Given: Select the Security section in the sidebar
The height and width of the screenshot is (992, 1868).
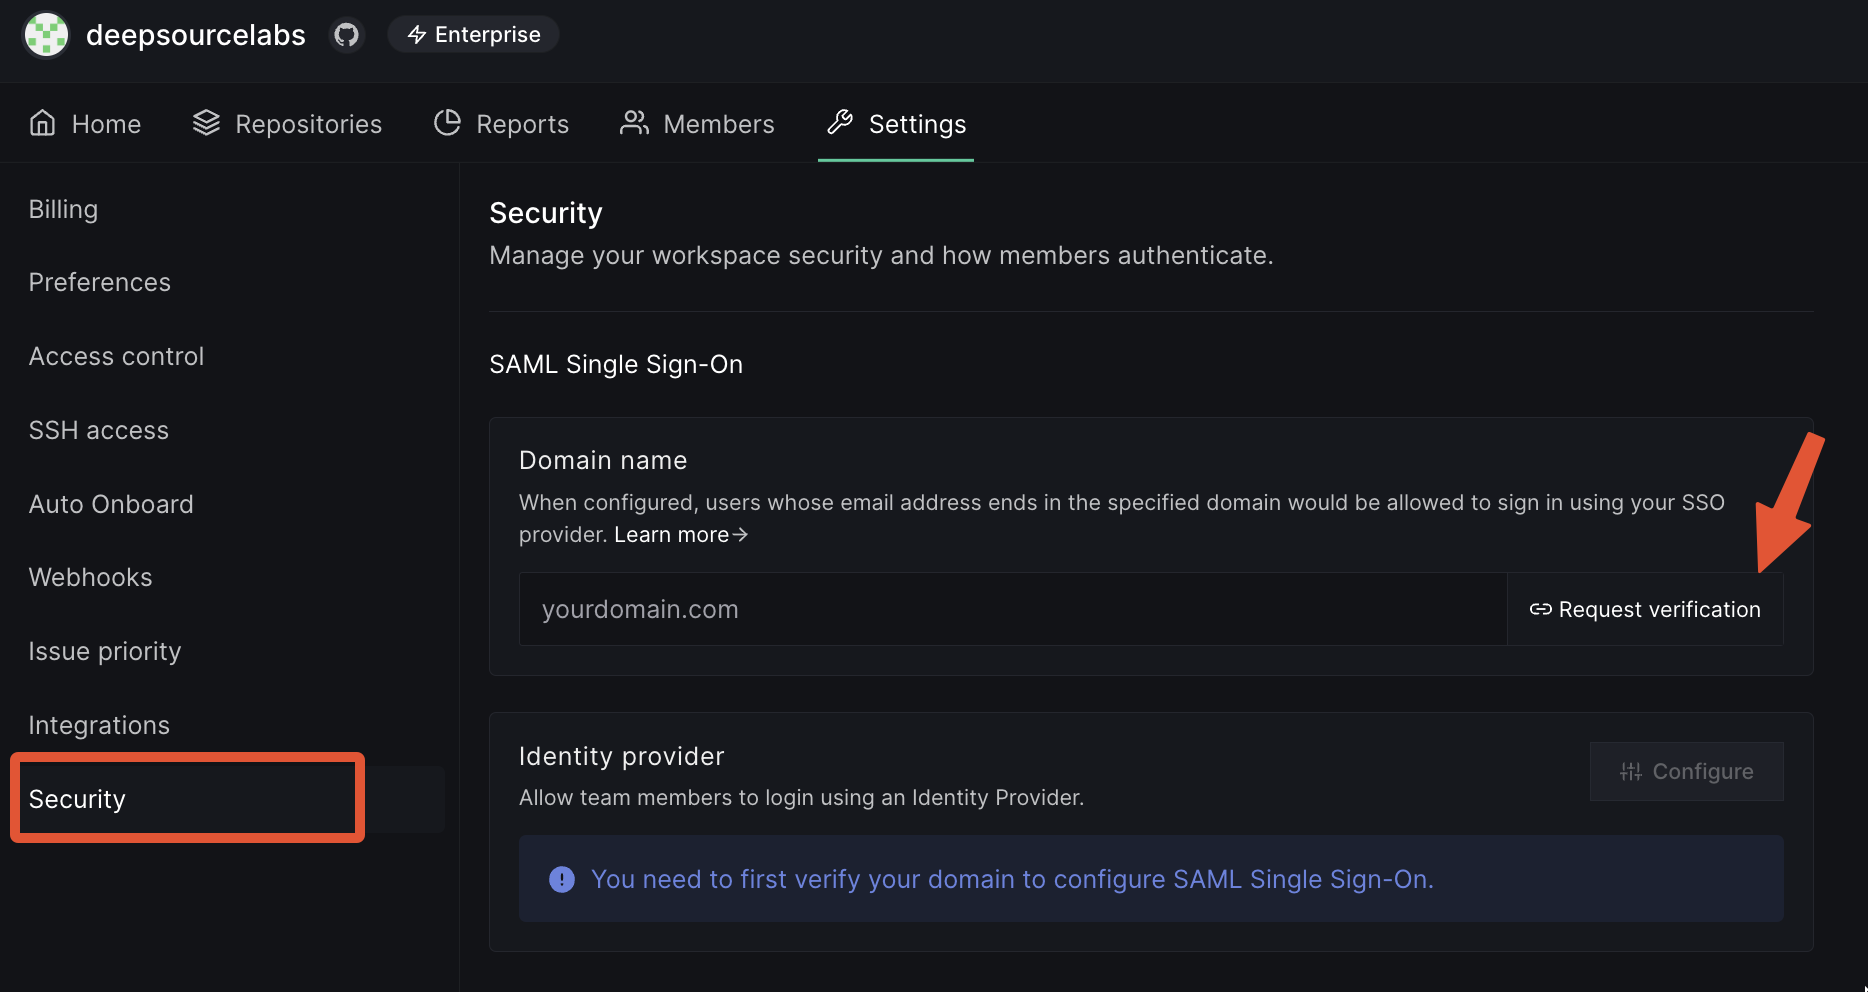Looking at the screenshot, I should pos(77,798).
